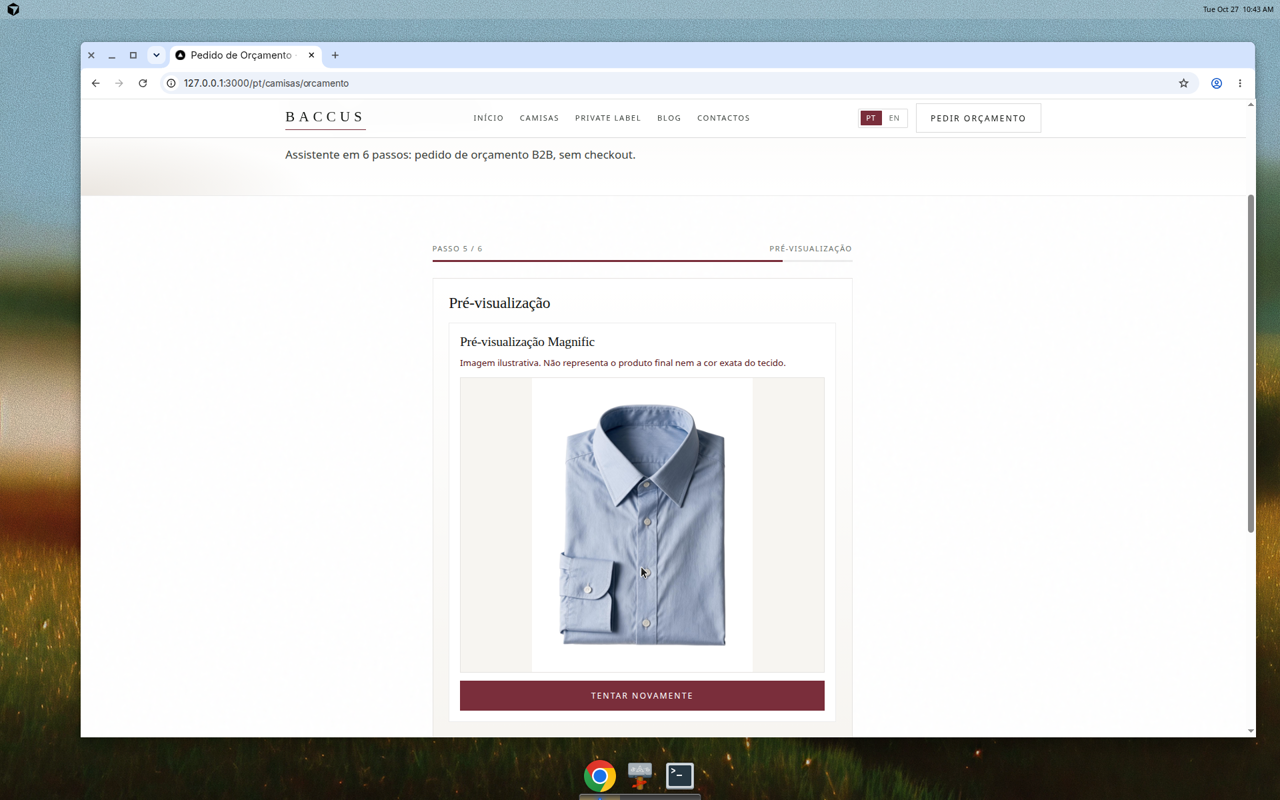This screenshot has width=1280, height=800.
Task: Open the Início menu item
Action: (489, 118)
